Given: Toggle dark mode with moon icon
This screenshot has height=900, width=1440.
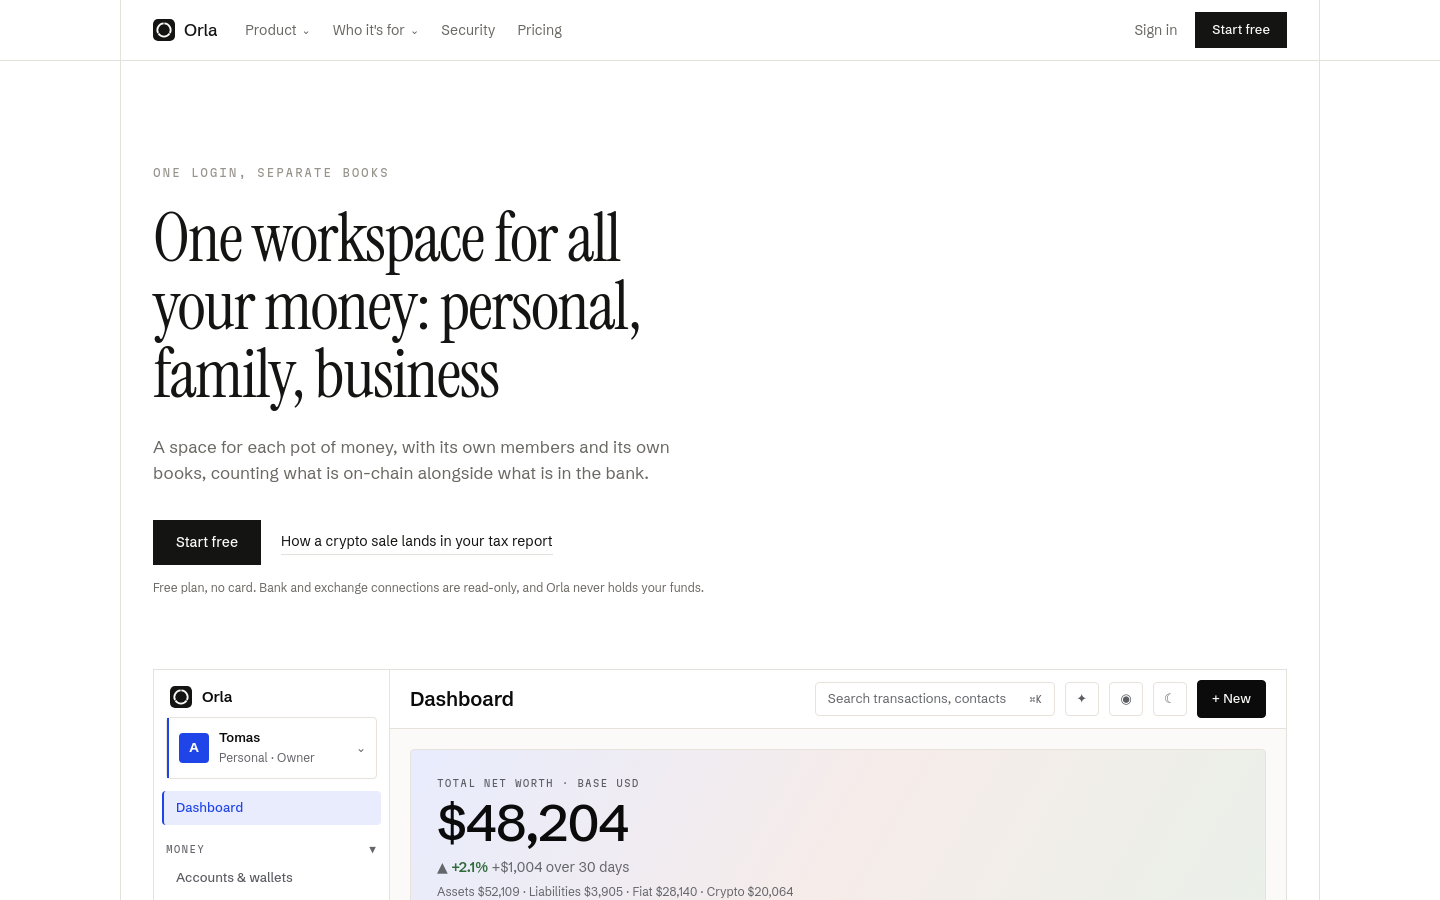Looking at the screenshot, I should pyautogui.click(x=1170, y=699).
